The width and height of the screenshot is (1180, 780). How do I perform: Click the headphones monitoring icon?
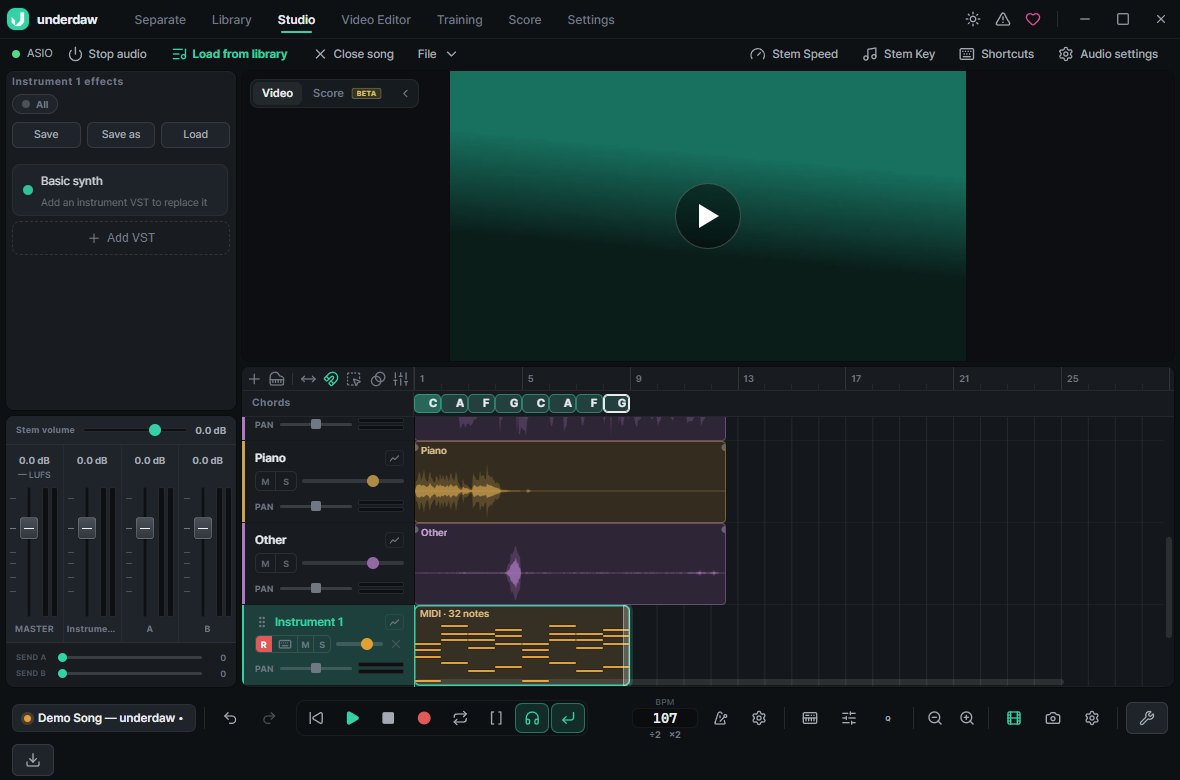point(532,718)
